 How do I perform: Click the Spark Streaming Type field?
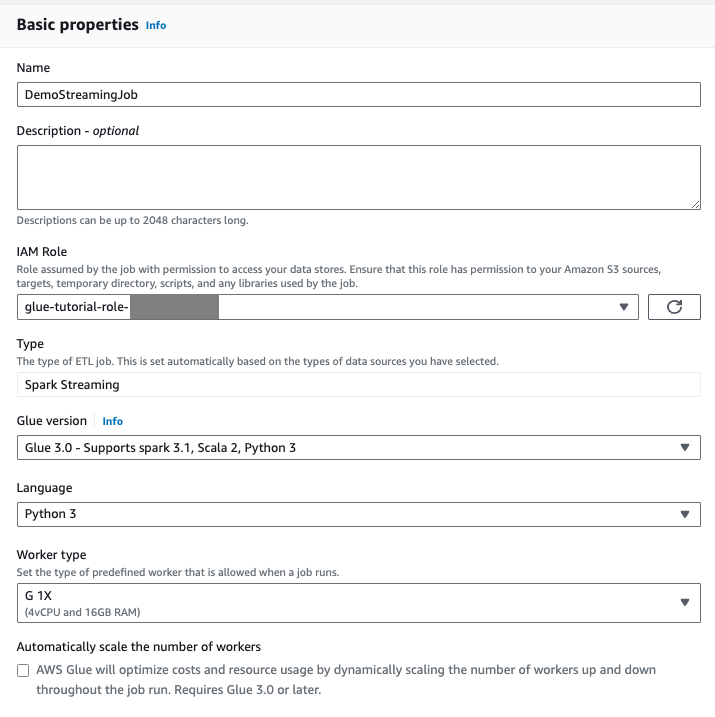point(358,385)
